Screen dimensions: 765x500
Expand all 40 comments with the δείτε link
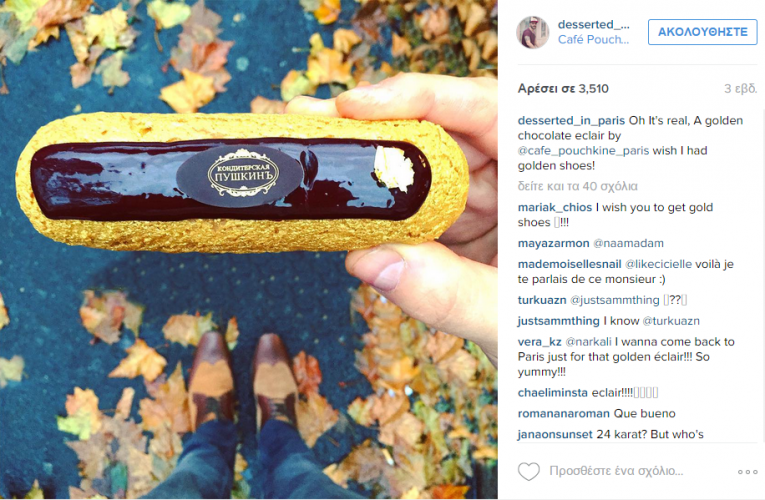click(x=577, y=186)
